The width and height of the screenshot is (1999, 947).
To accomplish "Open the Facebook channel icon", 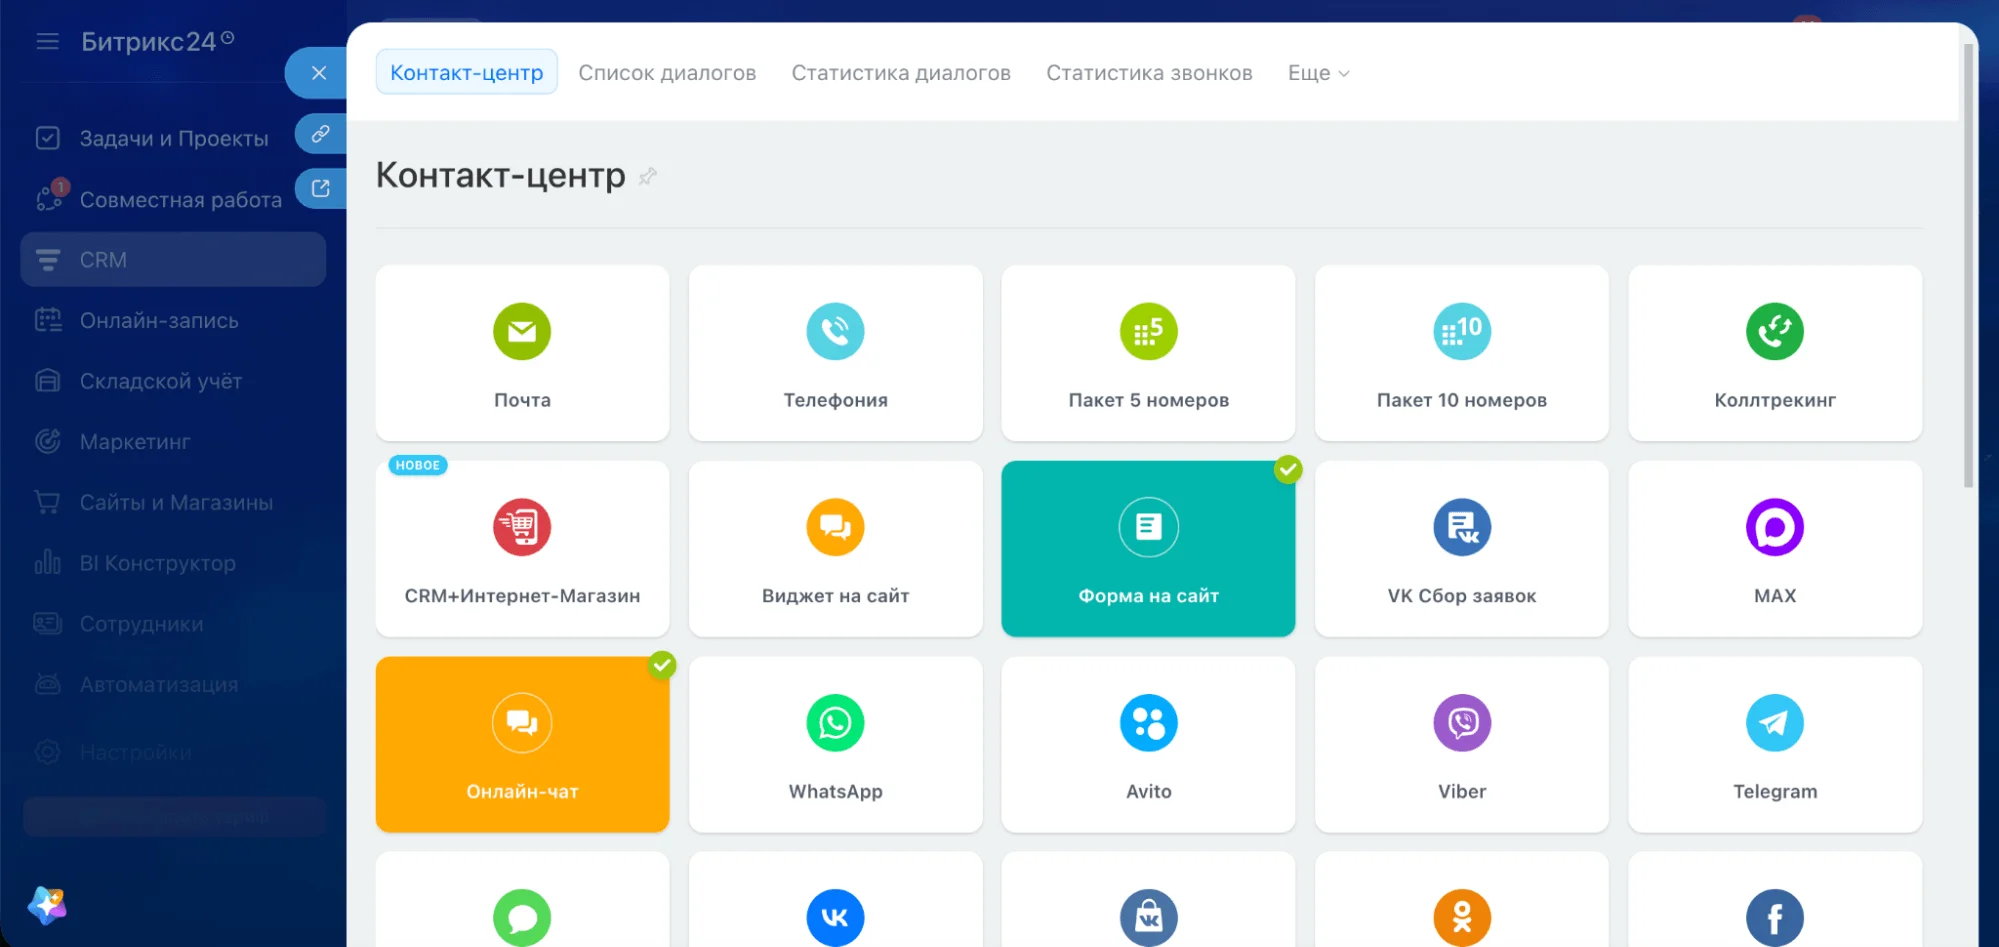I will point(1775,917).
